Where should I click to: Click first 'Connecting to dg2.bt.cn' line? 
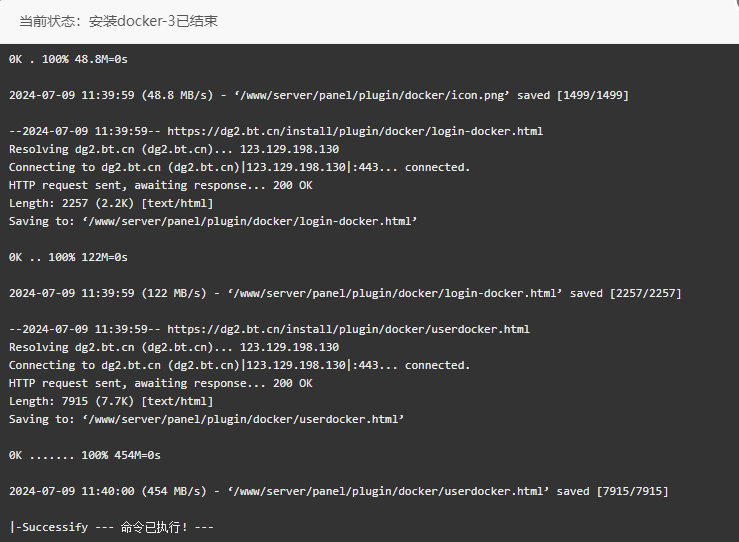click(239, 167)
